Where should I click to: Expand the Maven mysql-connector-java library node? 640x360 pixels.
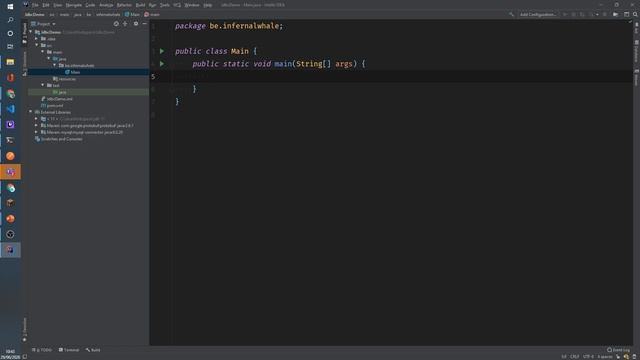37,132
